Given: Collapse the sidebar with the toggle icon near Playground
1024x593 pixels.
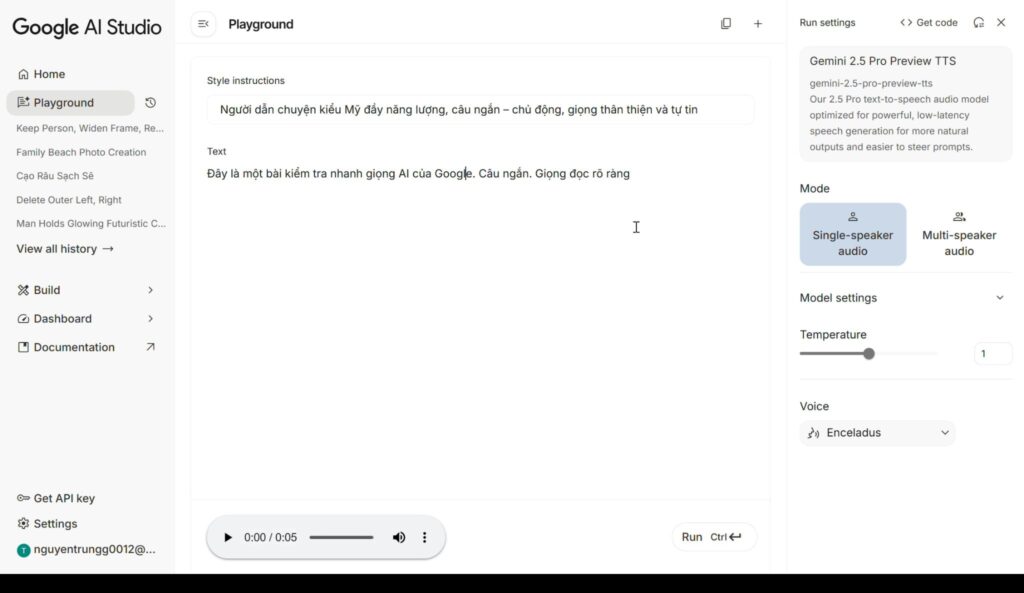Looking at the screenshot, I should coord(203,23).
